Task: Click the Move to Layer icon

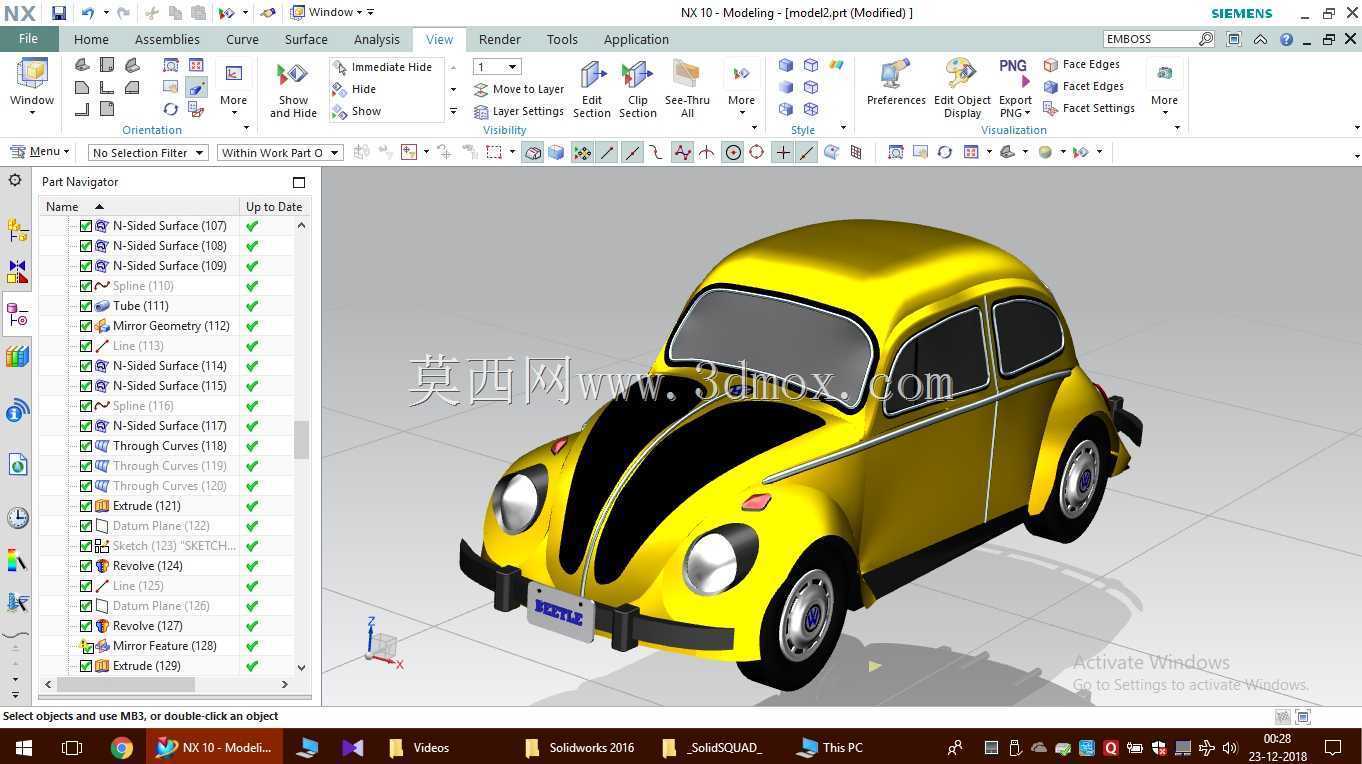Action: coord(480,89)
